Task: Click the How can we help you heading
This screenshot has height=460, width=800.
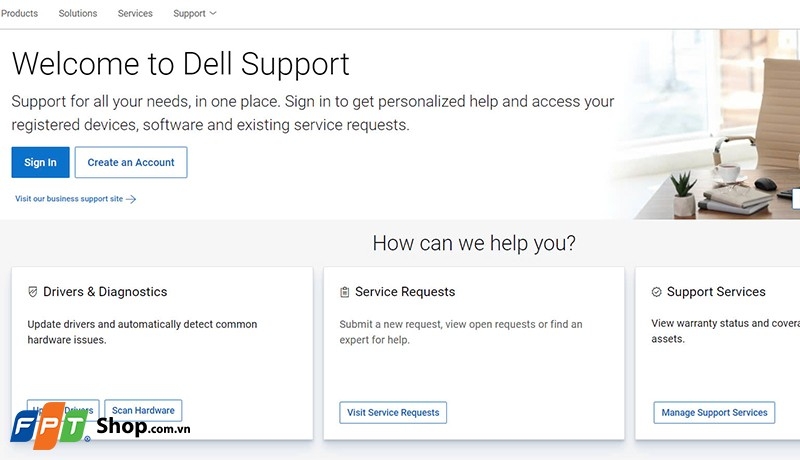Action: pyautogui.click(x=474, y=243)
